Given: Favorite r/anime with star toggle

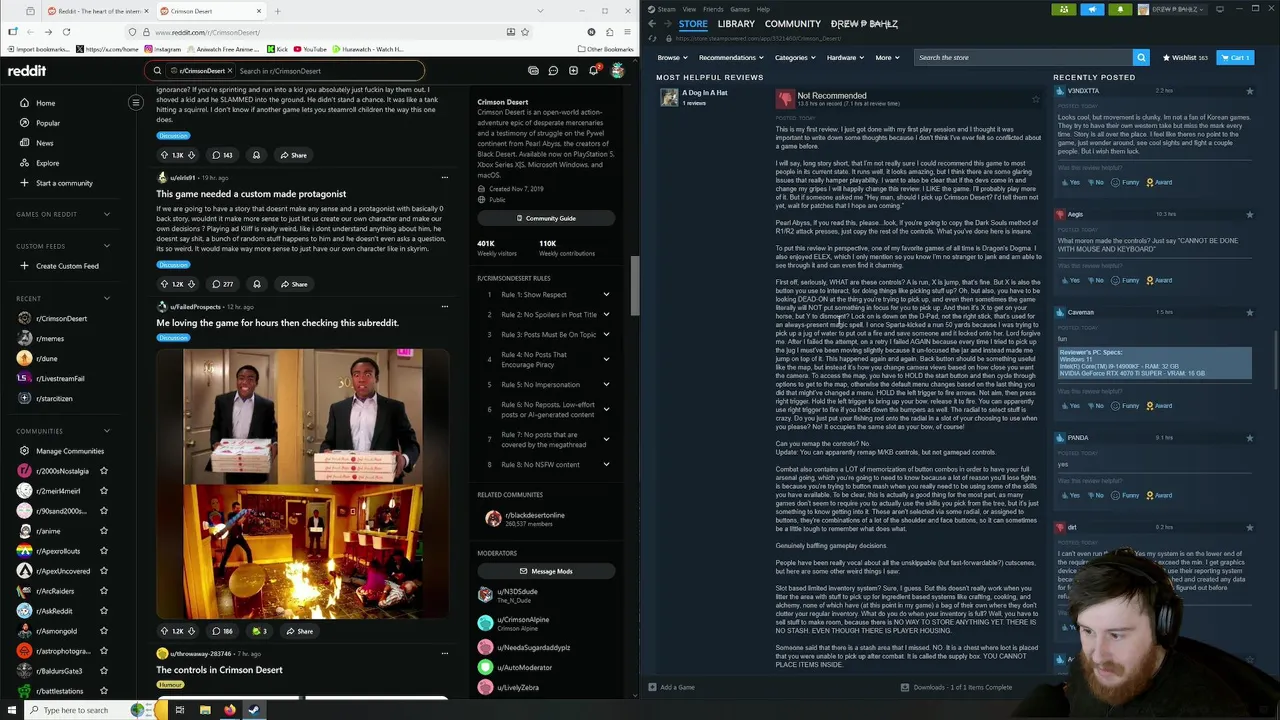Looking at the screenshot, I should [103, 531].
